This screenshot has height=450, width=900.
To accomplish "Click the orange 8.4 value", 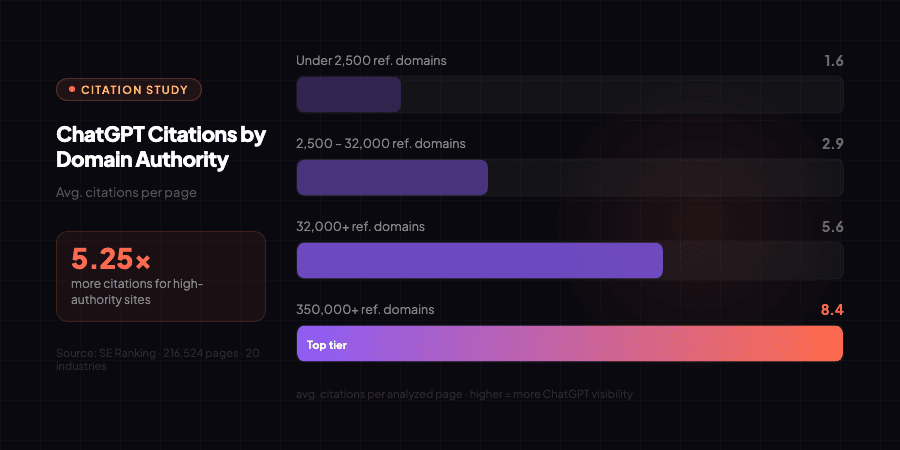I will pyautogui.click(x=833, y=310).
